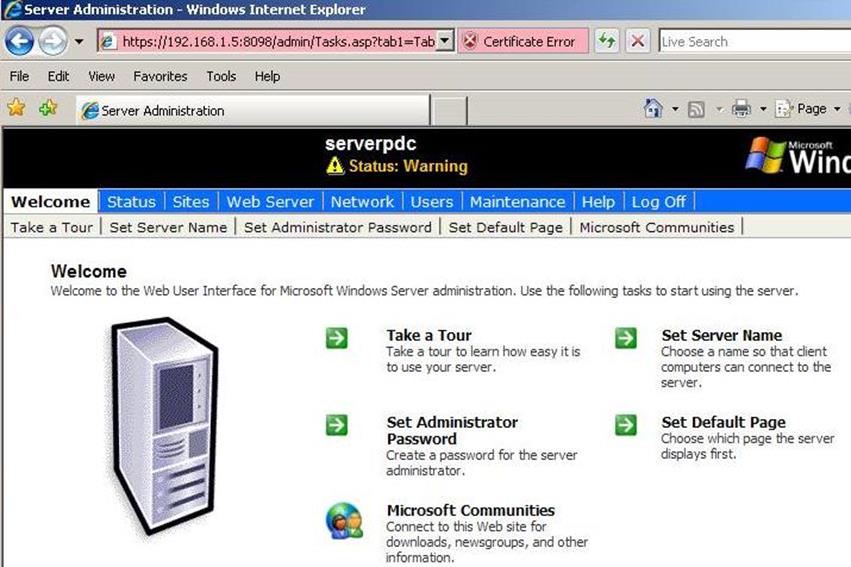Select the Welcome tab
The width and height of the screenshot is (851, 567).
click(50, 202)
